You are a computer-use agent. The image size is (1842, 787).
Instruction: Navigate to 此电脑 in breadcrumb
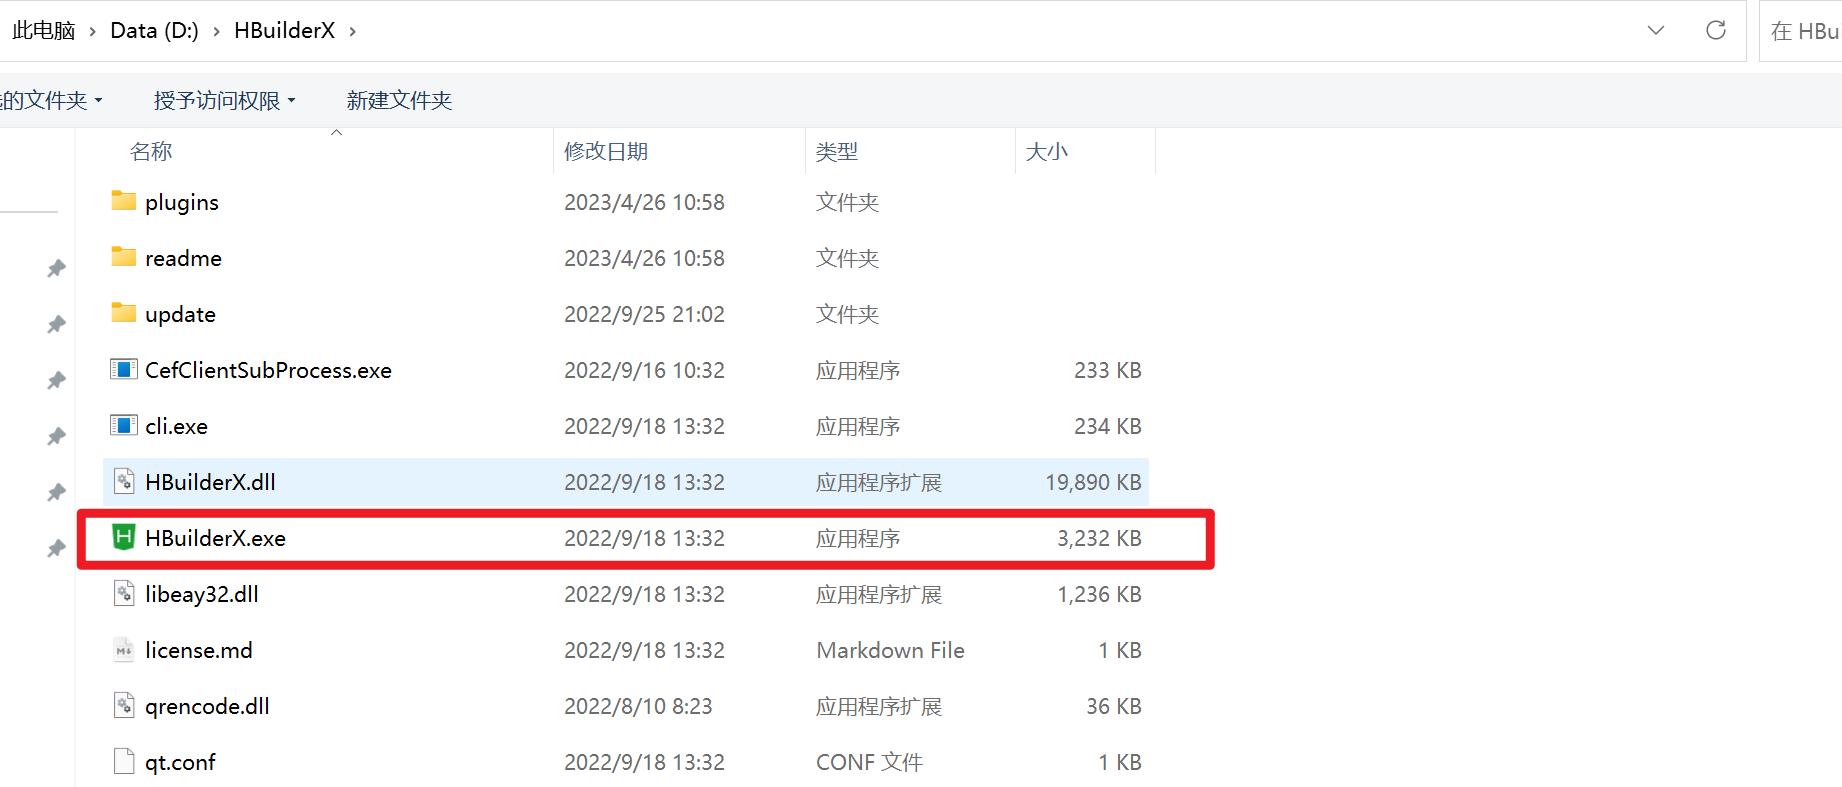44,31
